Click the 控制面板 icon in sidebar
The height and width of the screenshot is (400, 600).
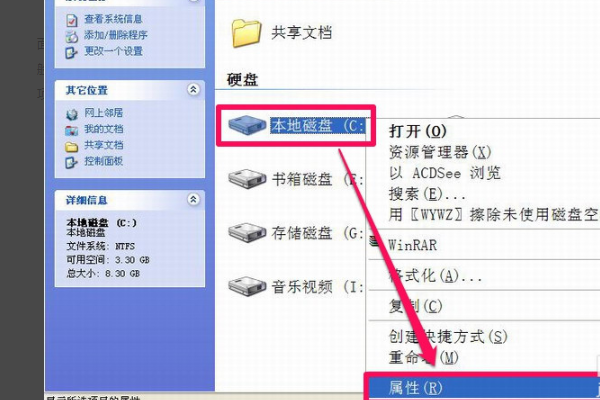72,162
